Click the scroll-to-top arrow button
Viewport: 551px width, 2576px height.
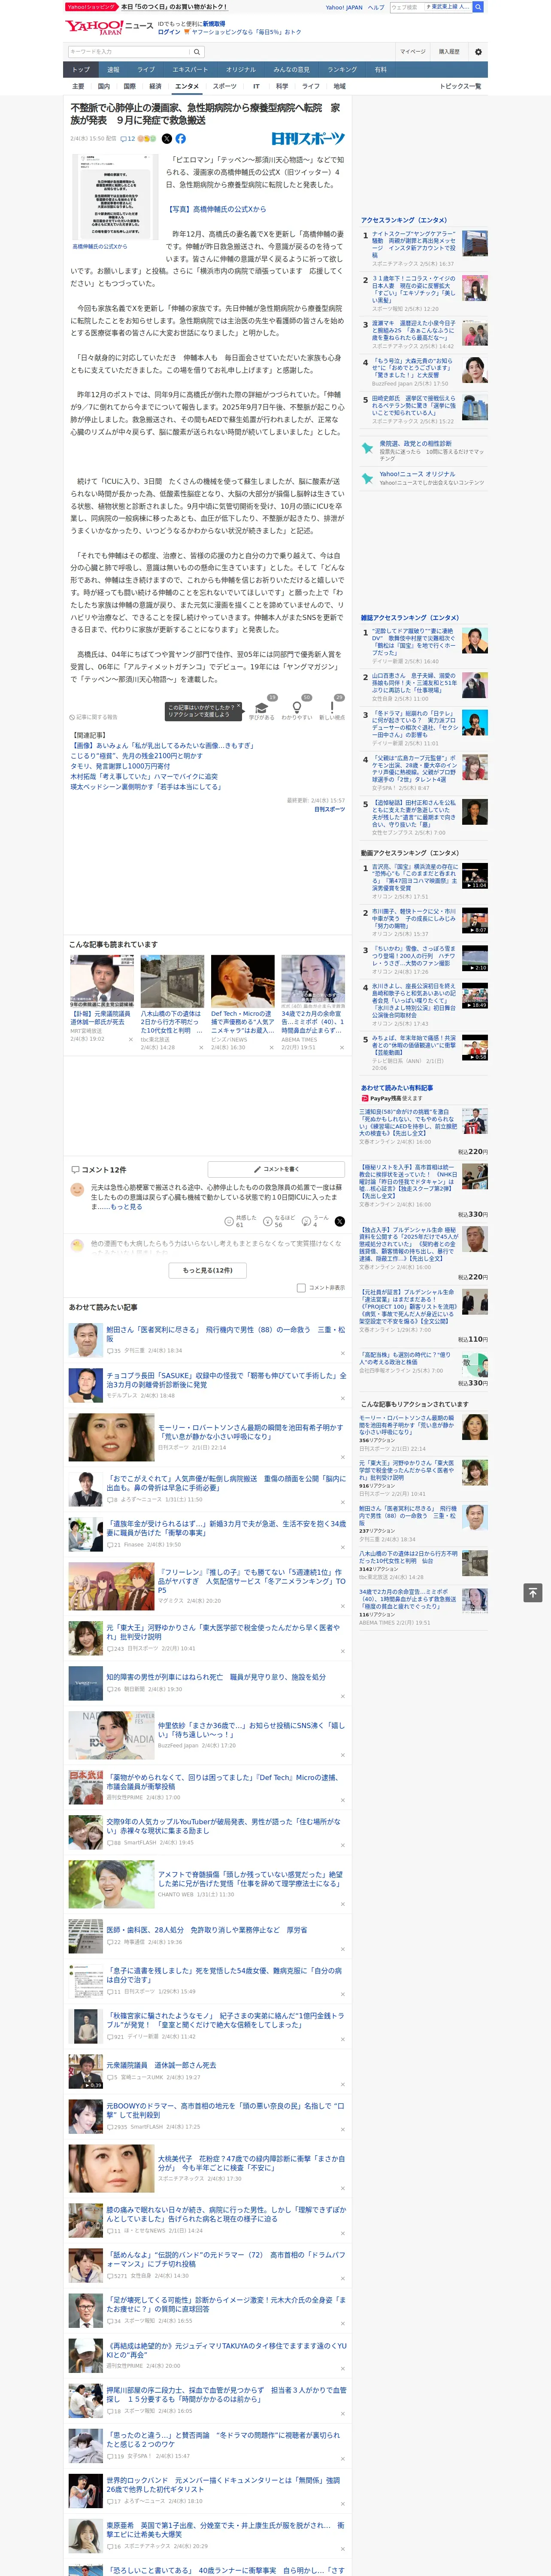532,1592
